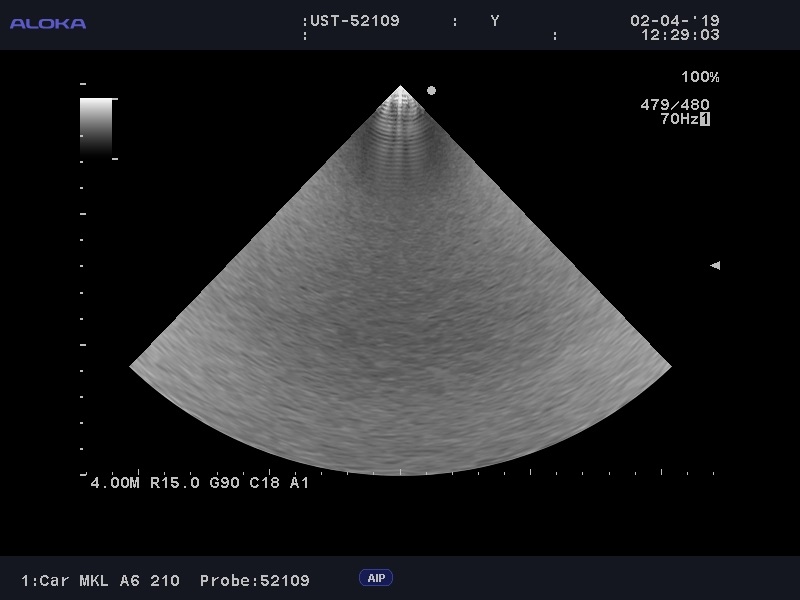Click the grayscale gradient bar
Screen dimensions: 800x600
point(96,126)
